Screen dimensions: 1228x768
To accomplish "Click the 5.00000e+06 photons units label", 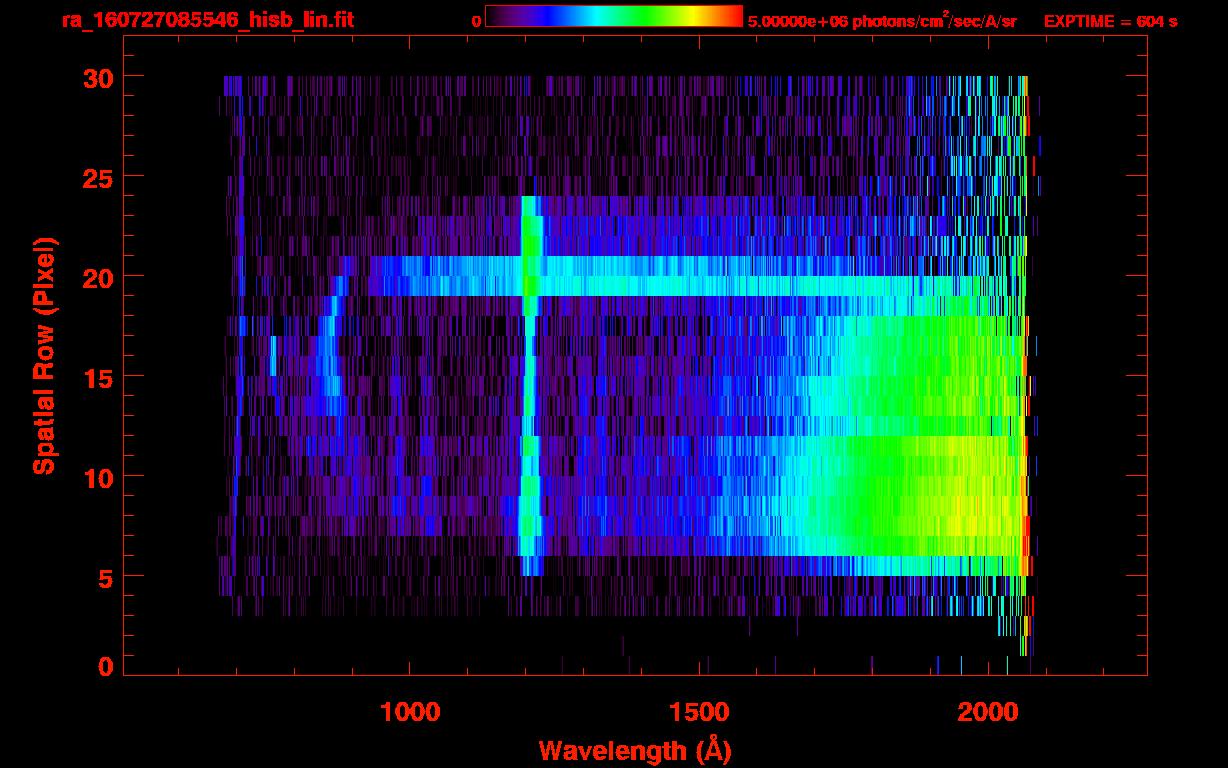I will point(882,21).
